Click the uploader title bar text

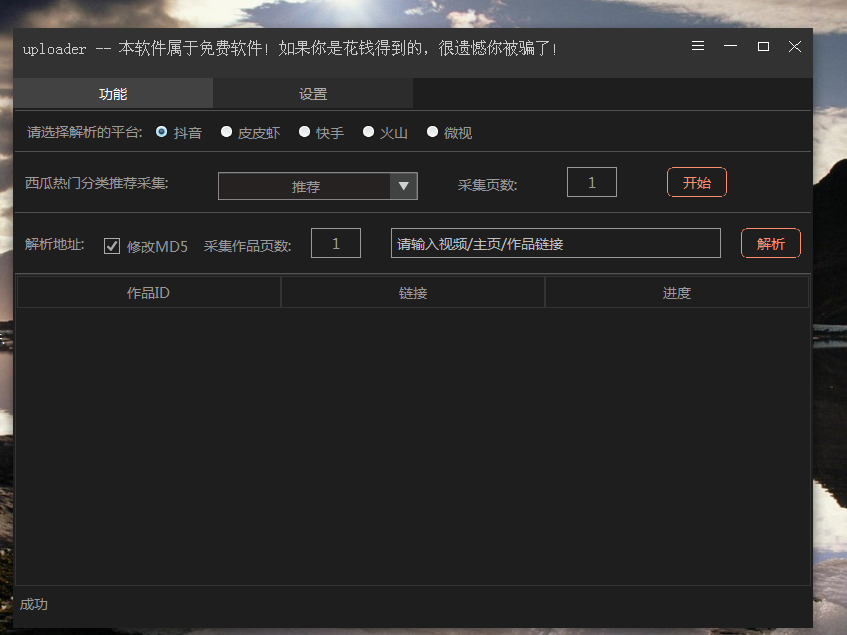point(290,49)
